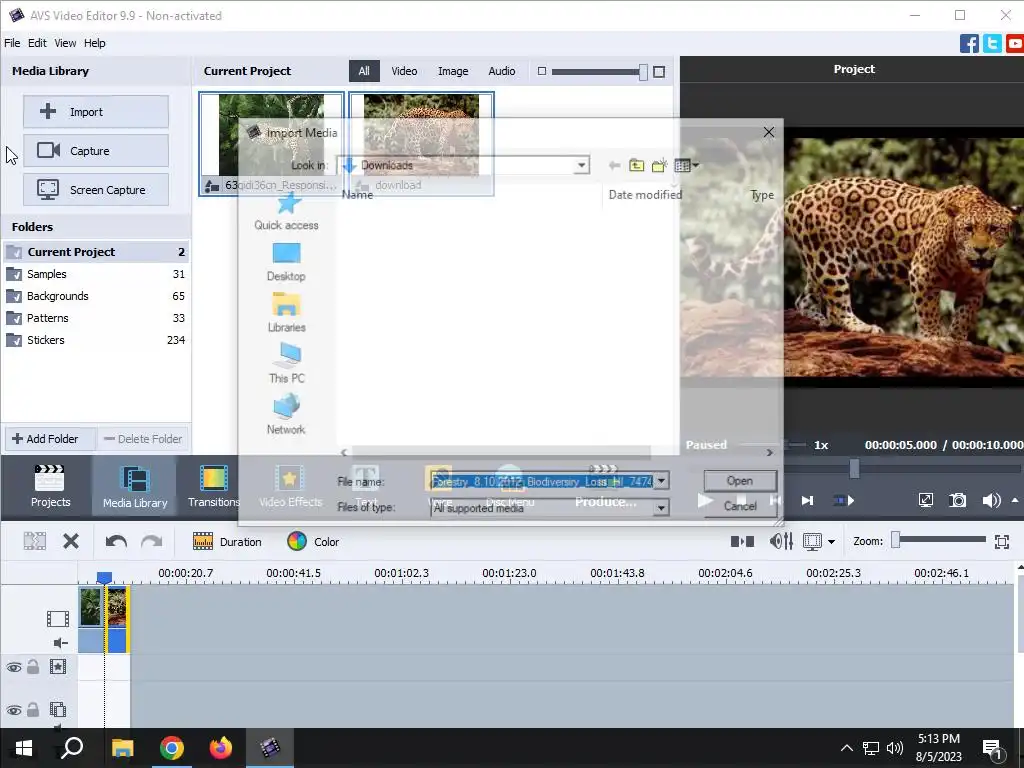Image resolution: width=1024 pixels, height=768 pixels.
Task: Select Quick access in dialog sidebar
Action: 287,212
